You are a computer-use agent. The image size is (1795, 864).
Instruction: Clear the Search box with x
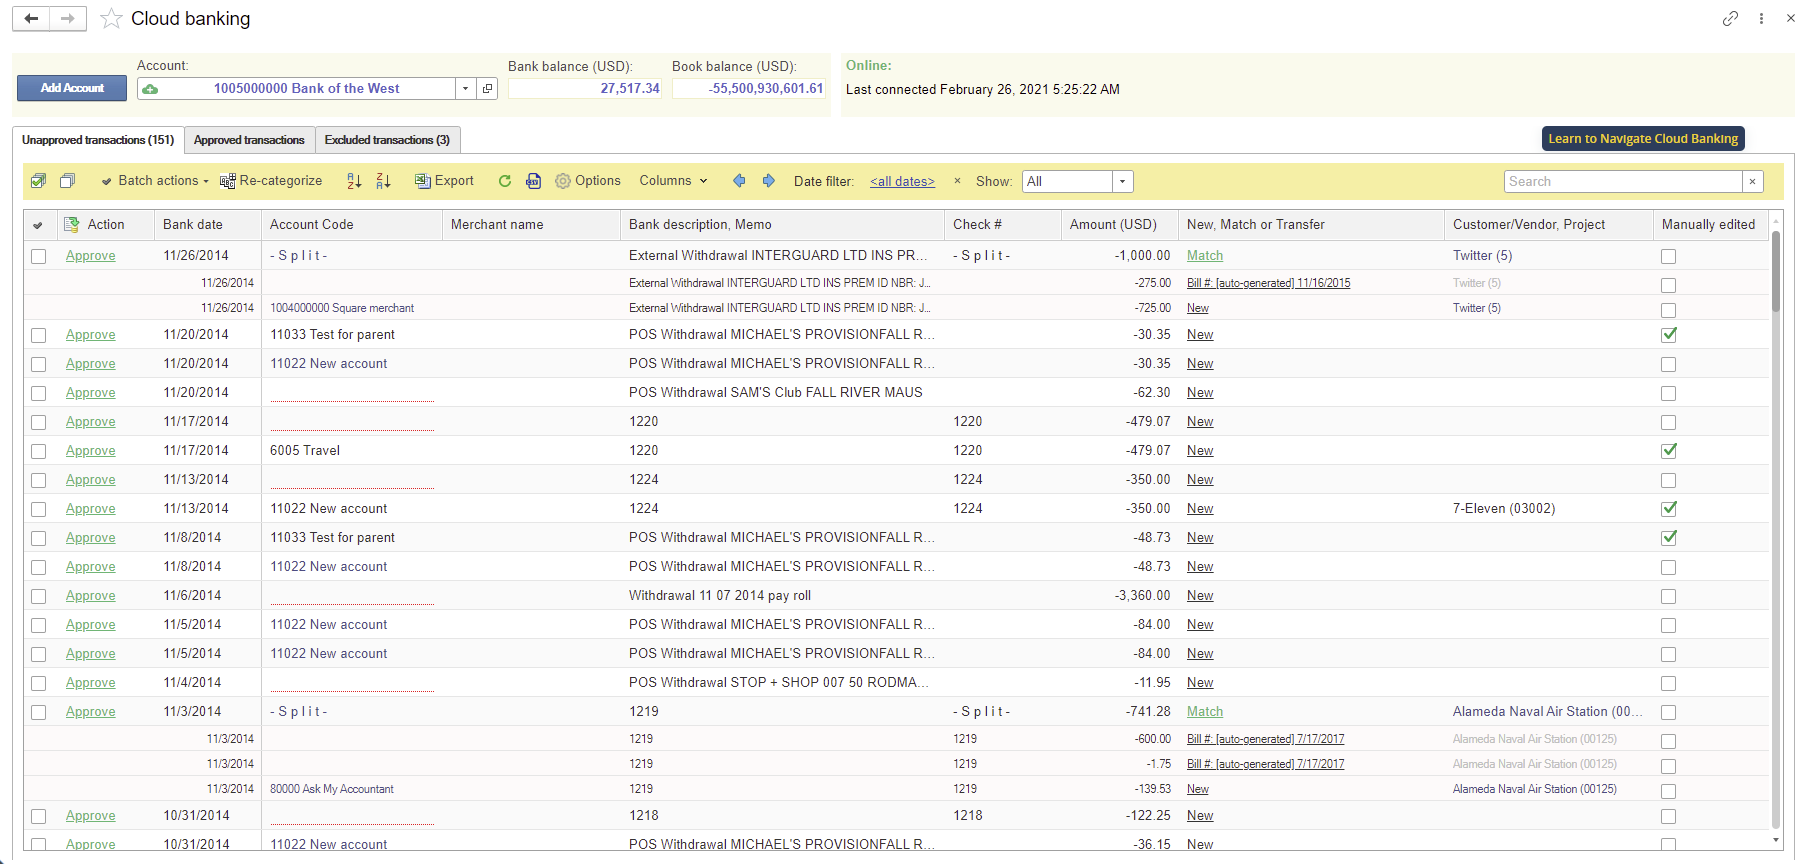(1752, 181)
